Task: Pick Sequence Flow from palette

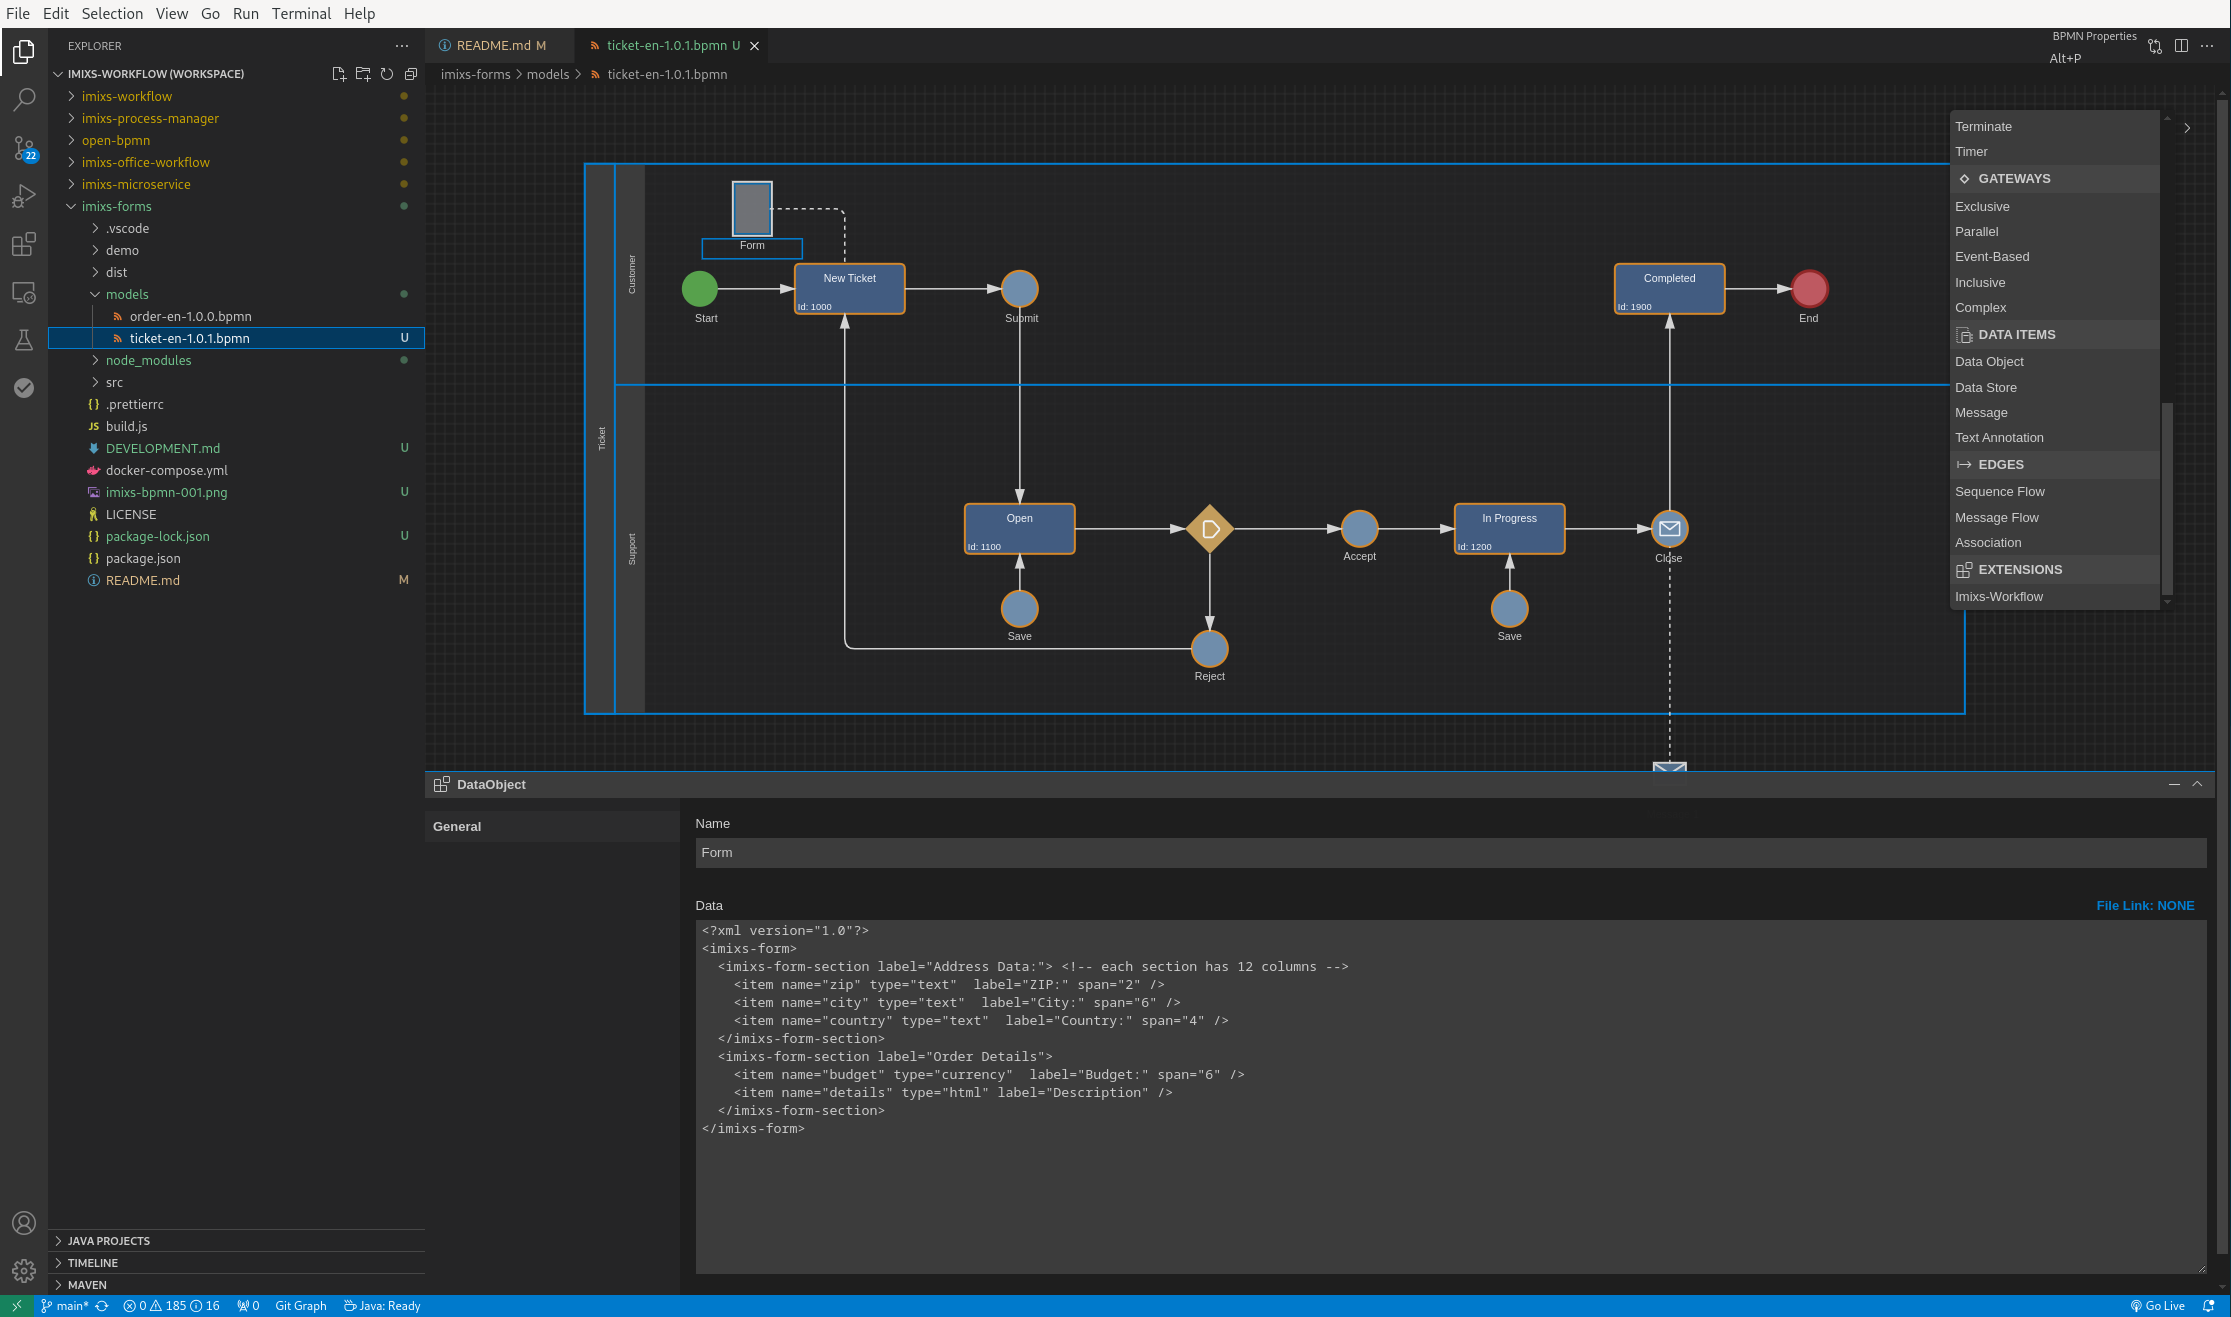Action: 2000,492
